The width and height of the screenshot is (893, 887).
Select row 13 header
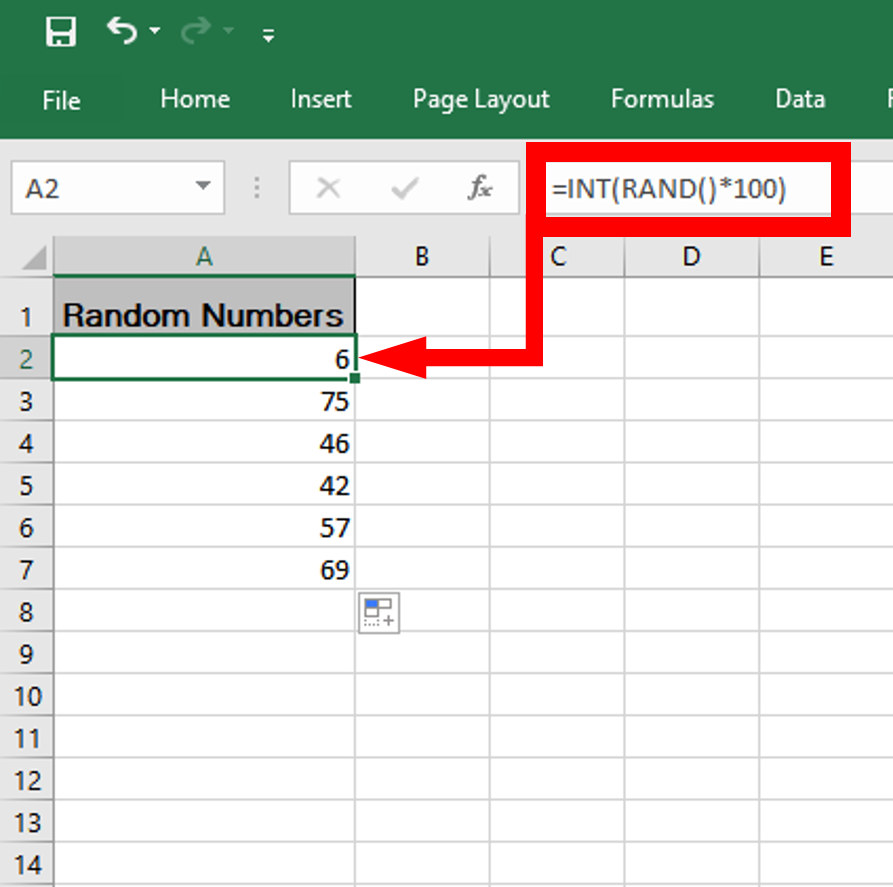26,823
